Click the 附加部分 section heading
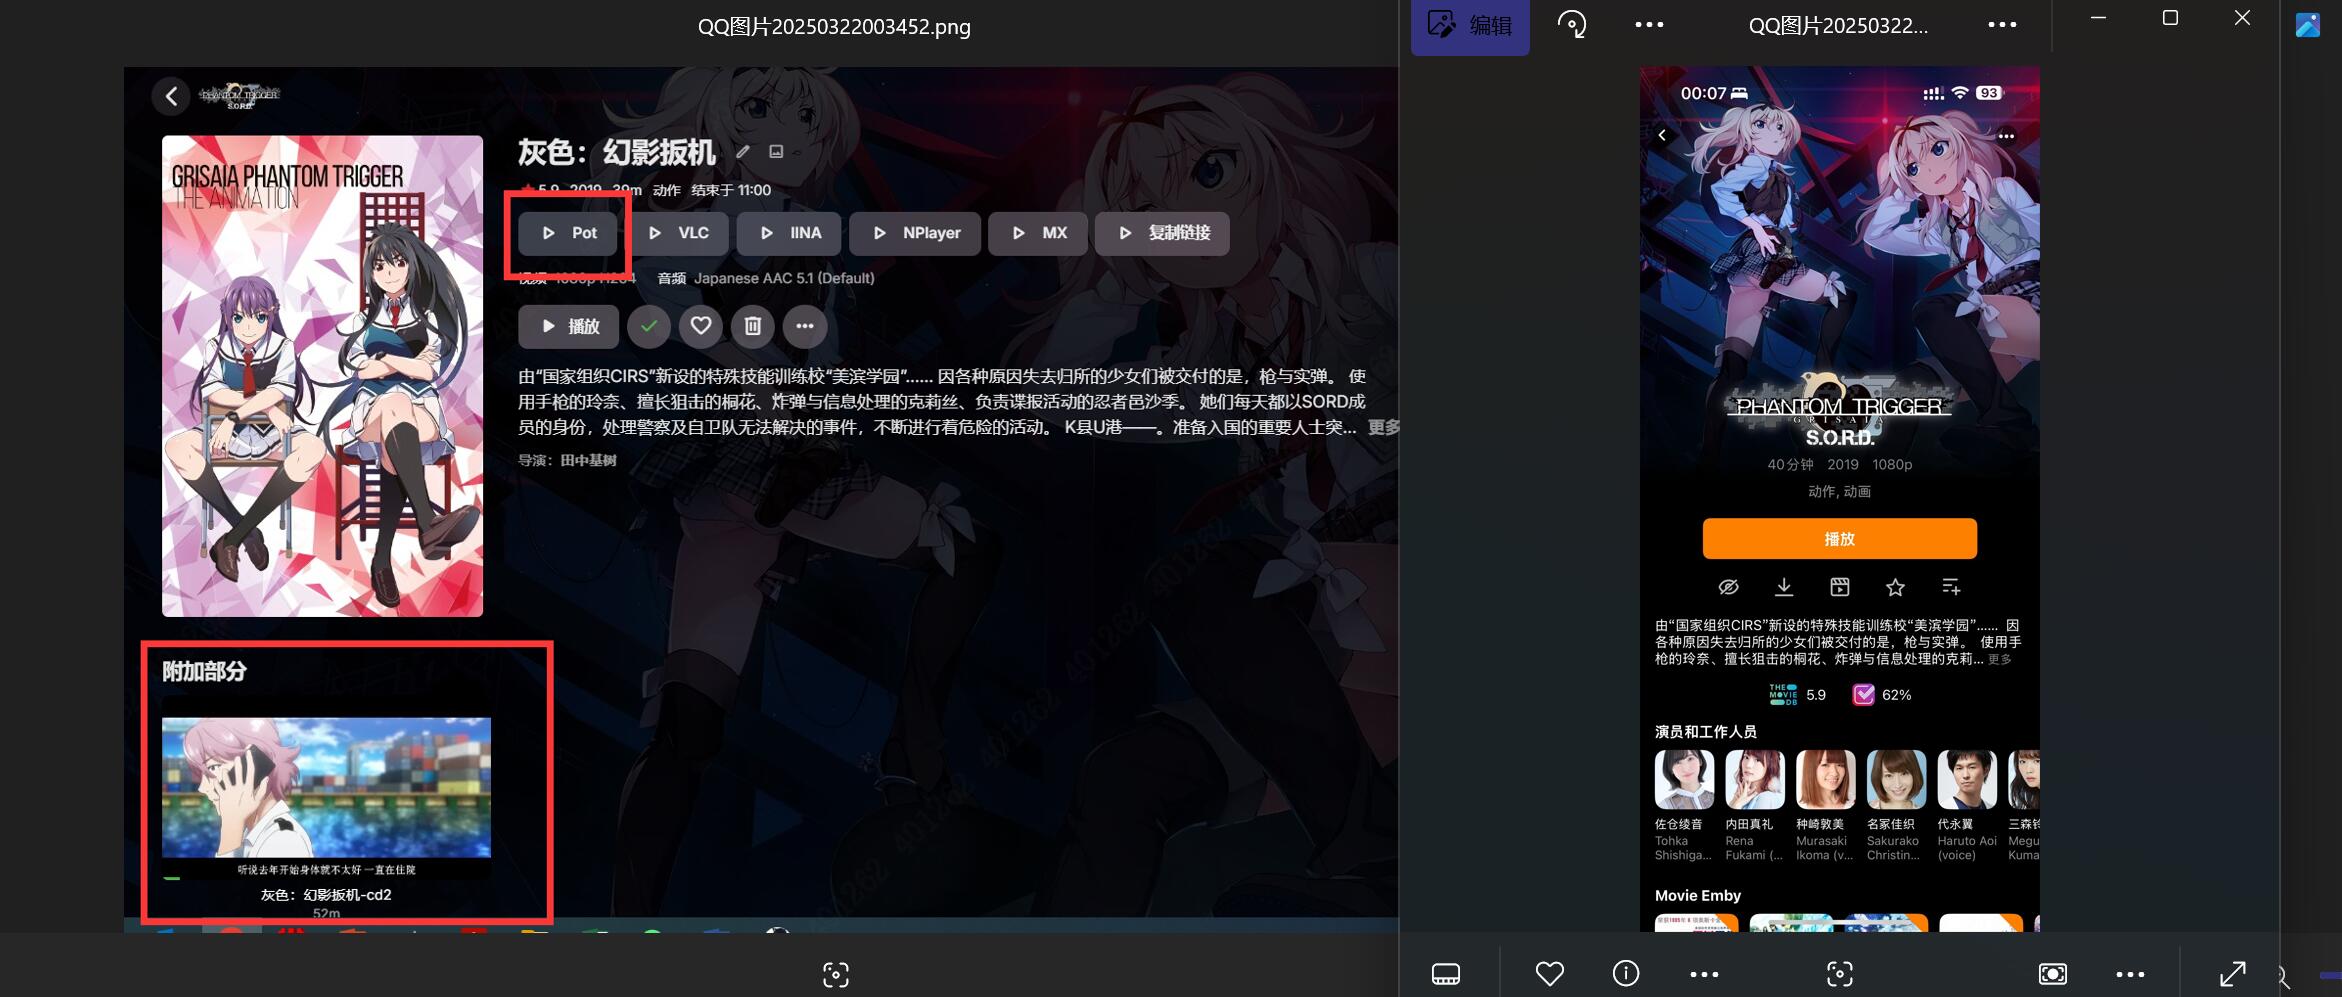This screenshot has width=2342, height=997. 204,672
